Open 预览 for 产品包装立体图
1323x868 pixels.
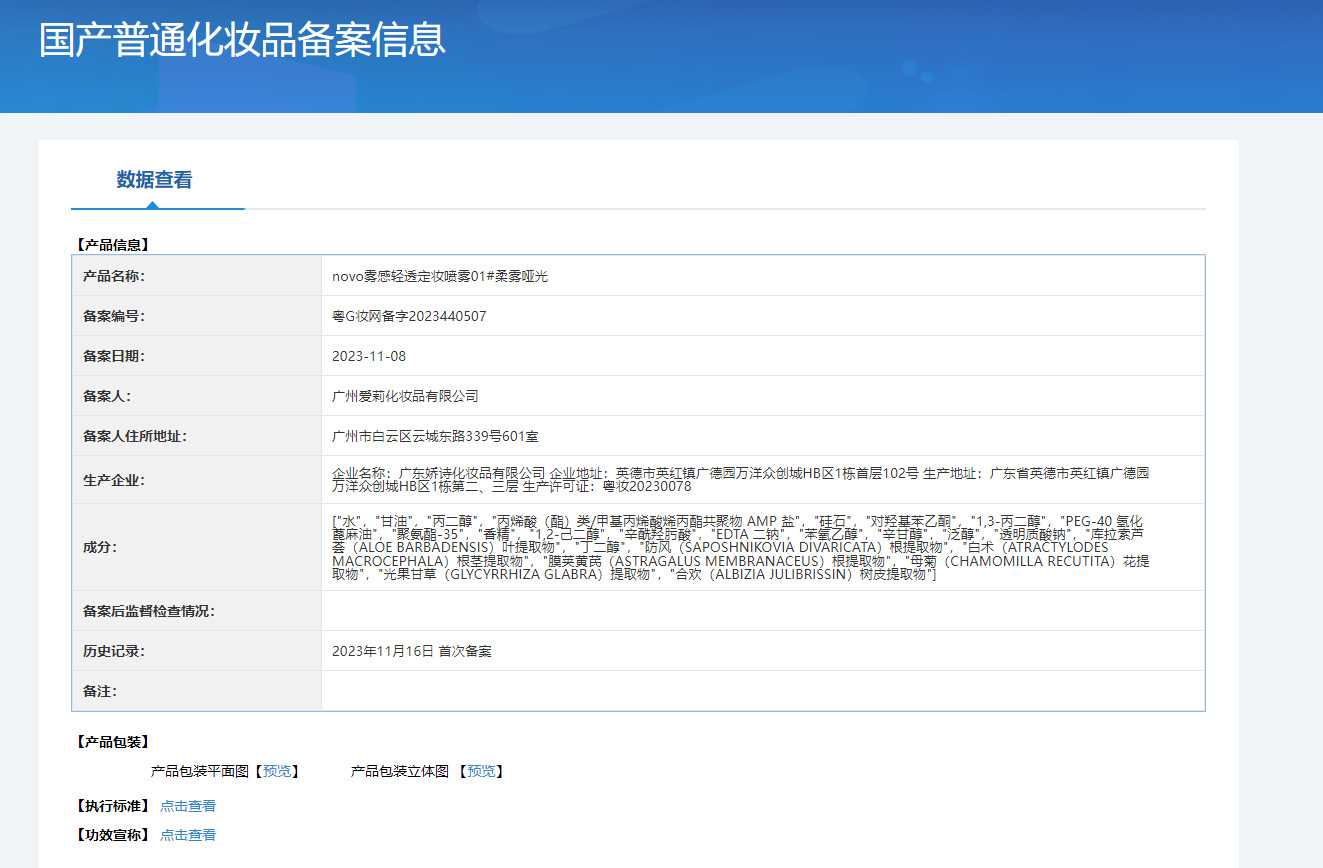point(480,771)
